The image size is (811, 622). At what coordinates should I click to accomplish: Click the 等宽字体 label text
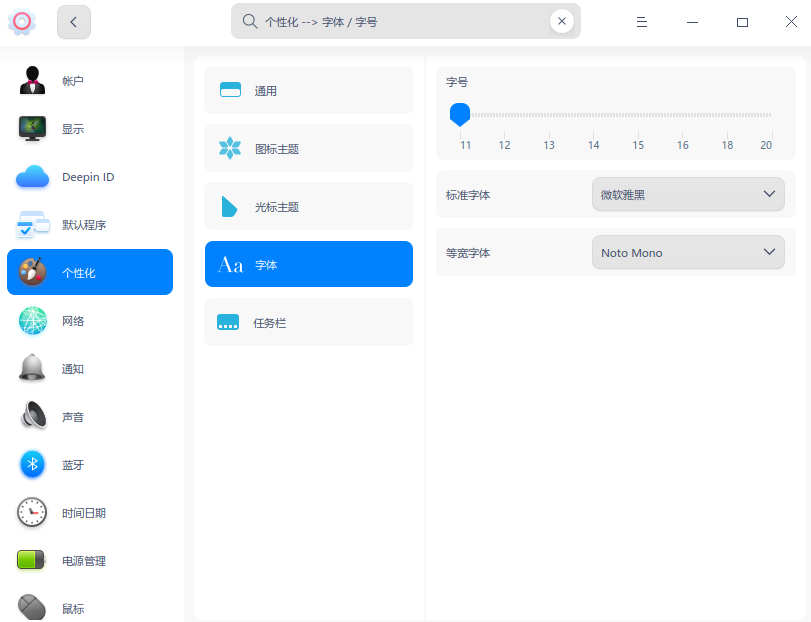468,253
